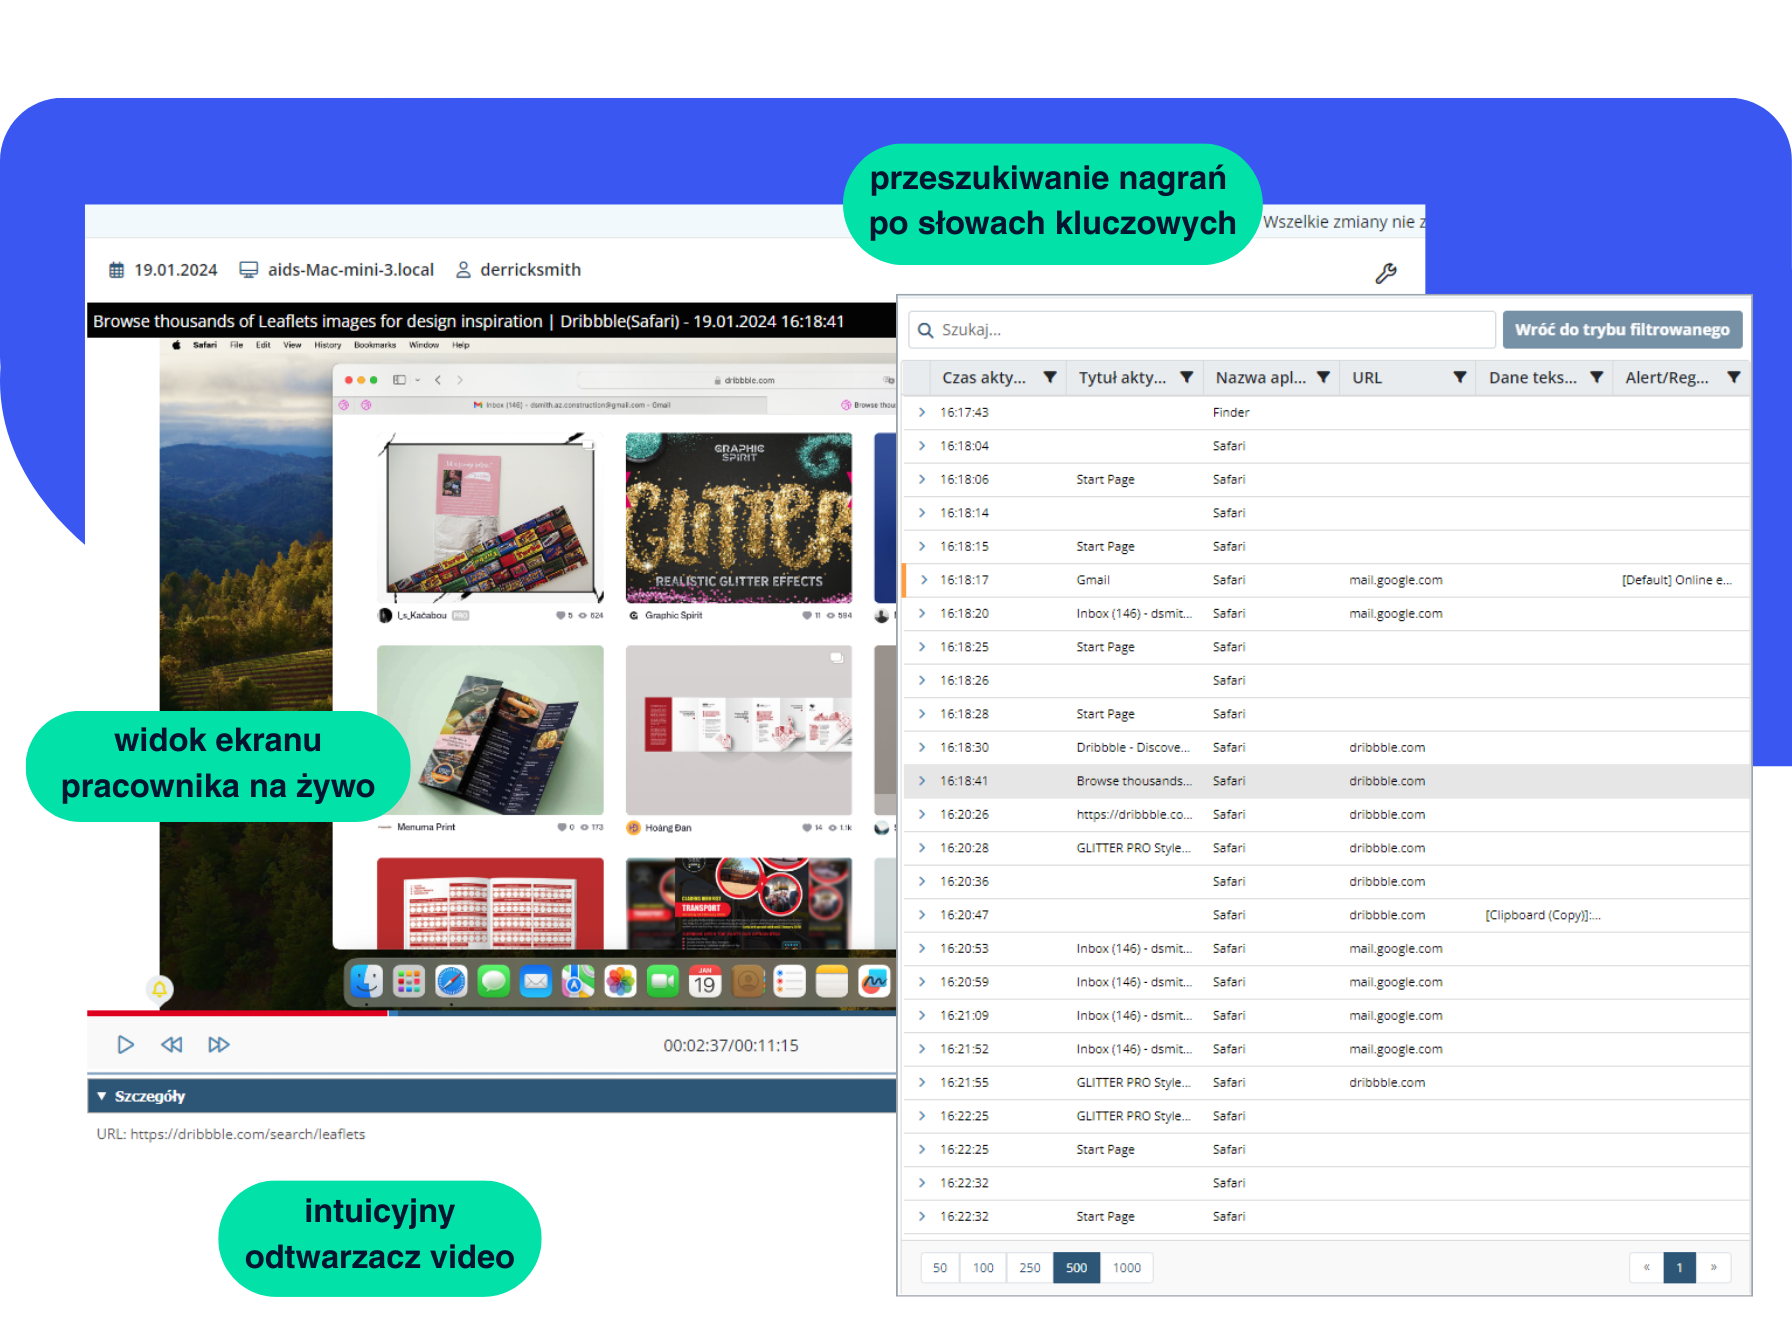Open Finder from the dock
Screen dimensions: 1792x1344
click(366, 982)
